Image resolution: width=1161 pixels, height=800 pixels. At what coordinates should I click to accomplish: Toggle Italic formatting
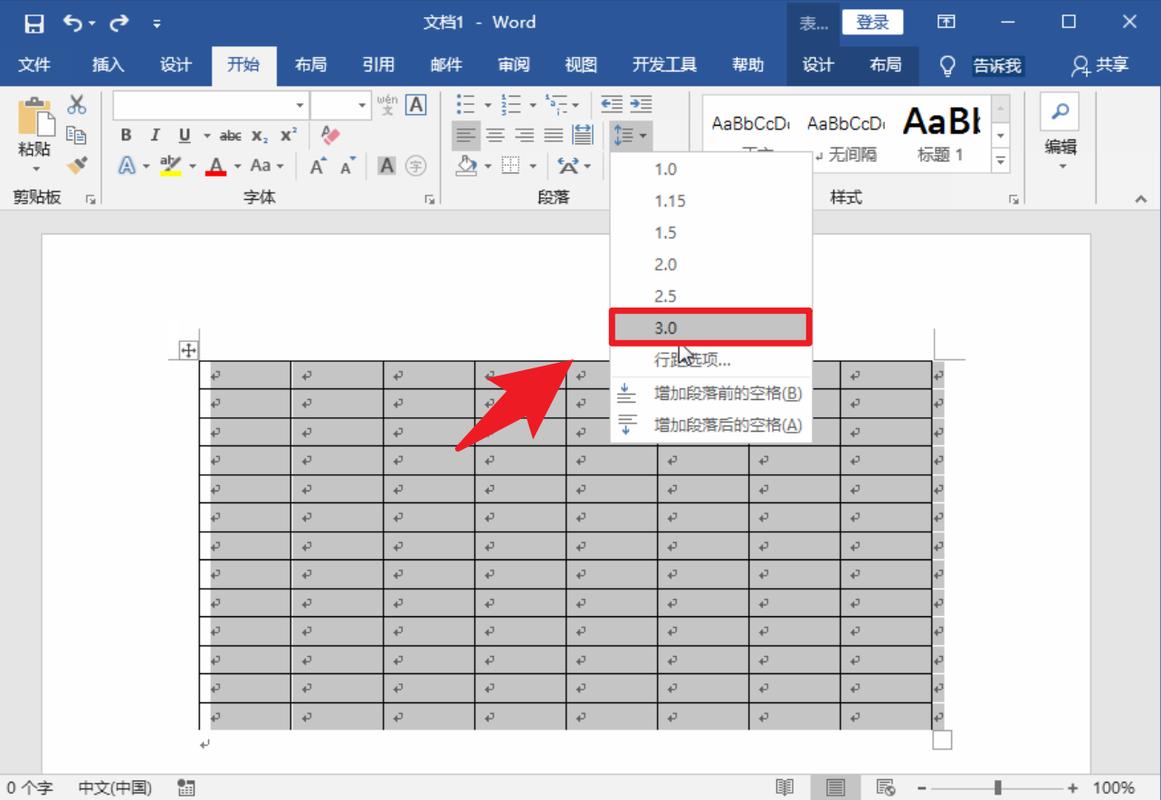tap(155, 135)
